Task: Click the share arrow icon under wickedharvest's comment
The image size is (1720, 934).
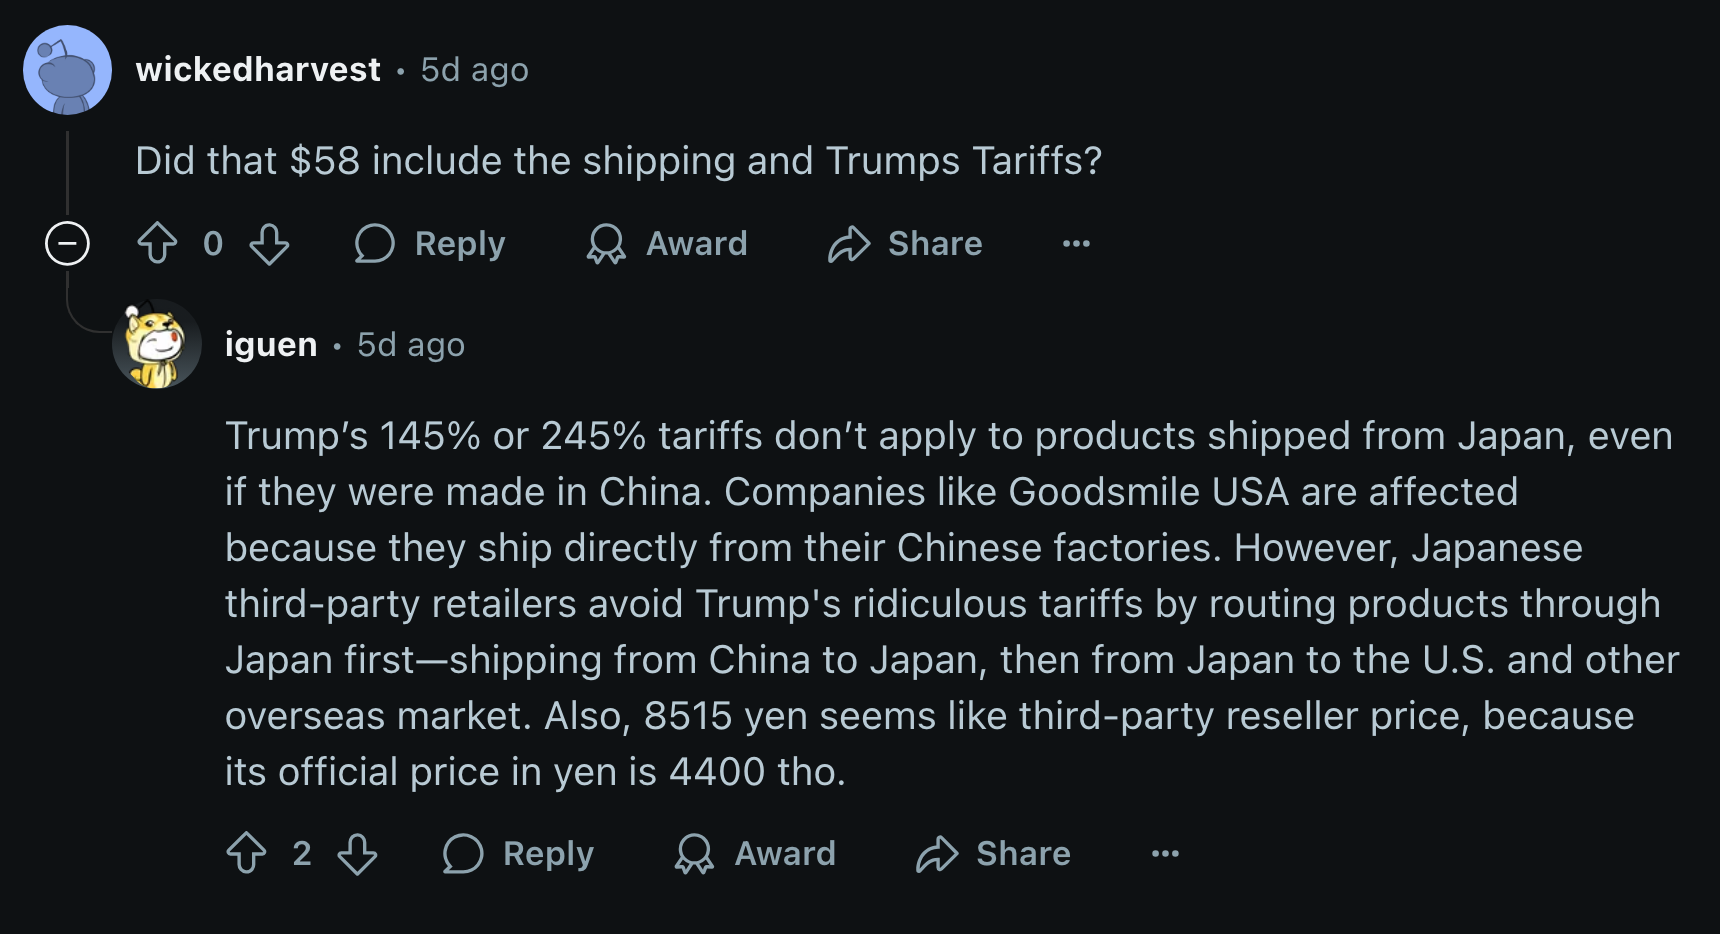Action: click(849, 243)
